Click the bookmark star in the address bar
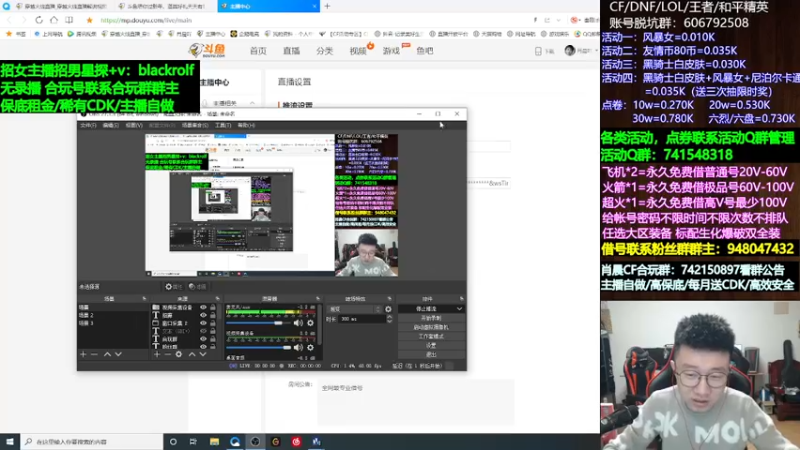 [89, 20]
